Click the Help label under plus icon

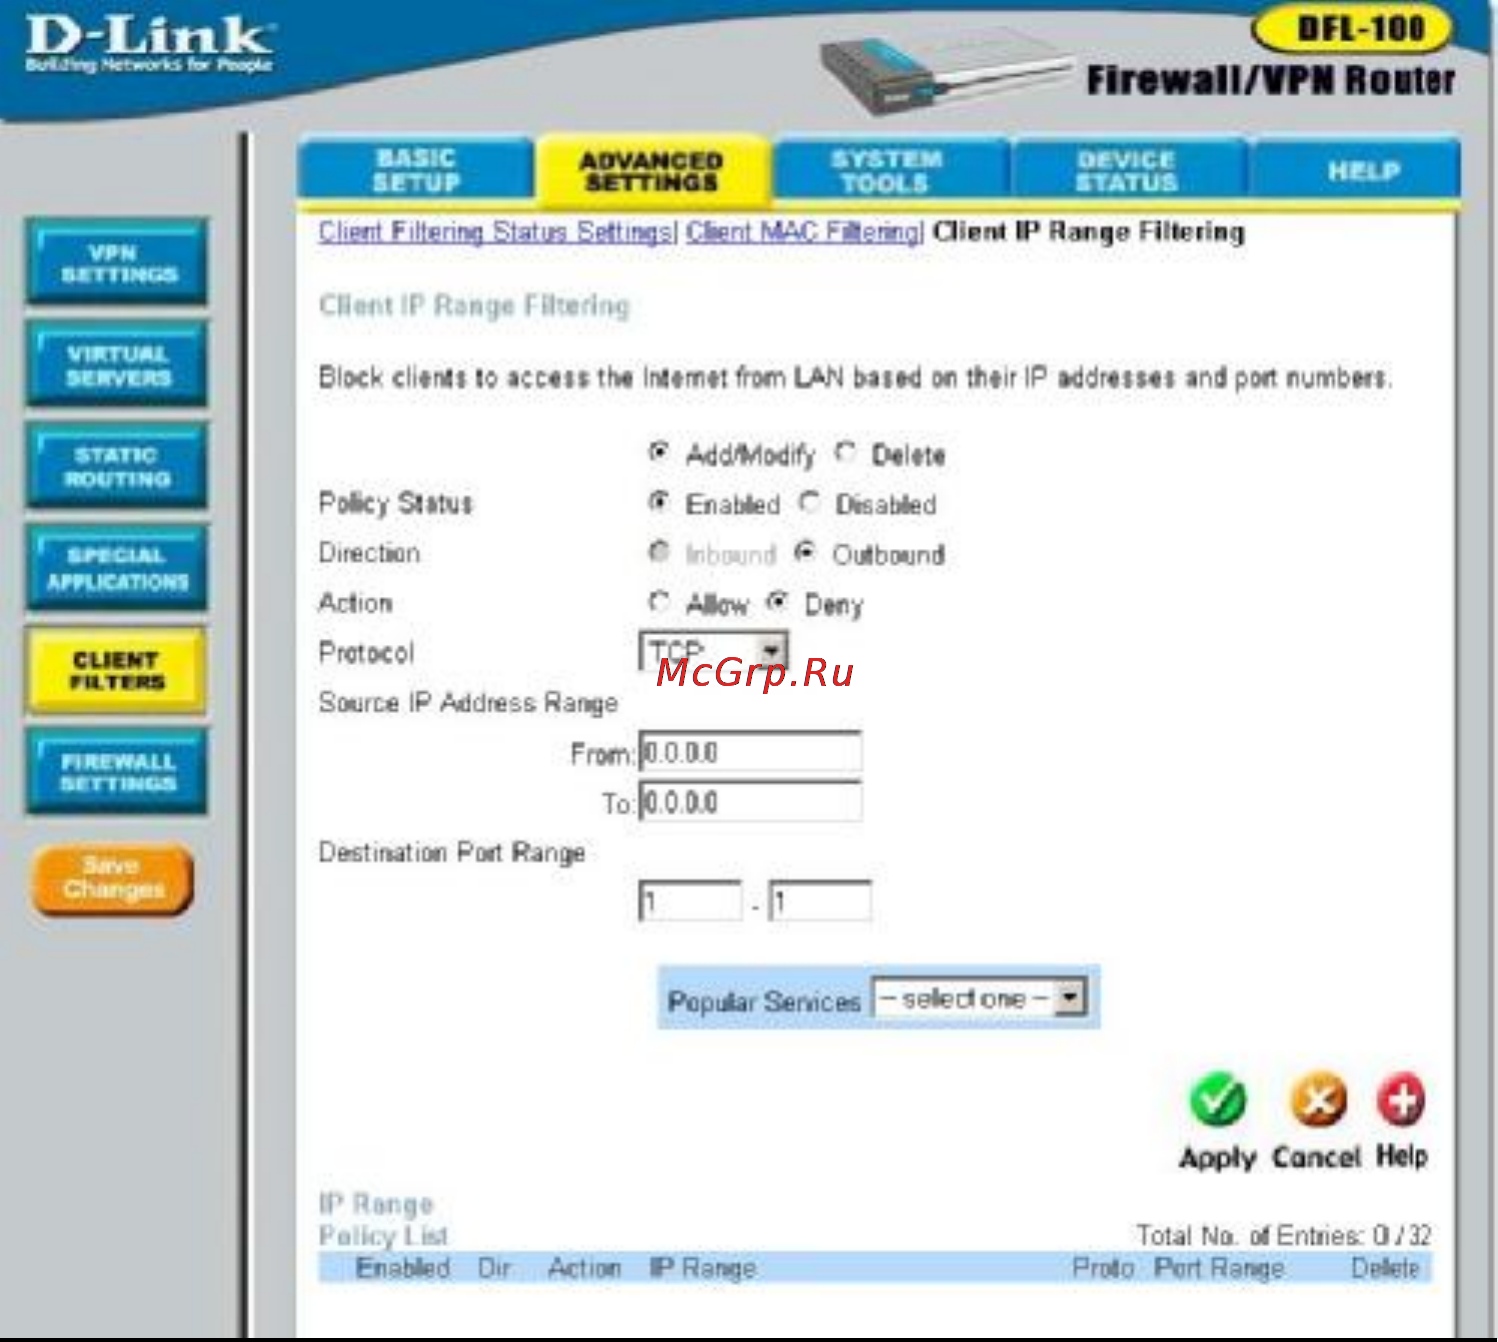[1401, 1156]
